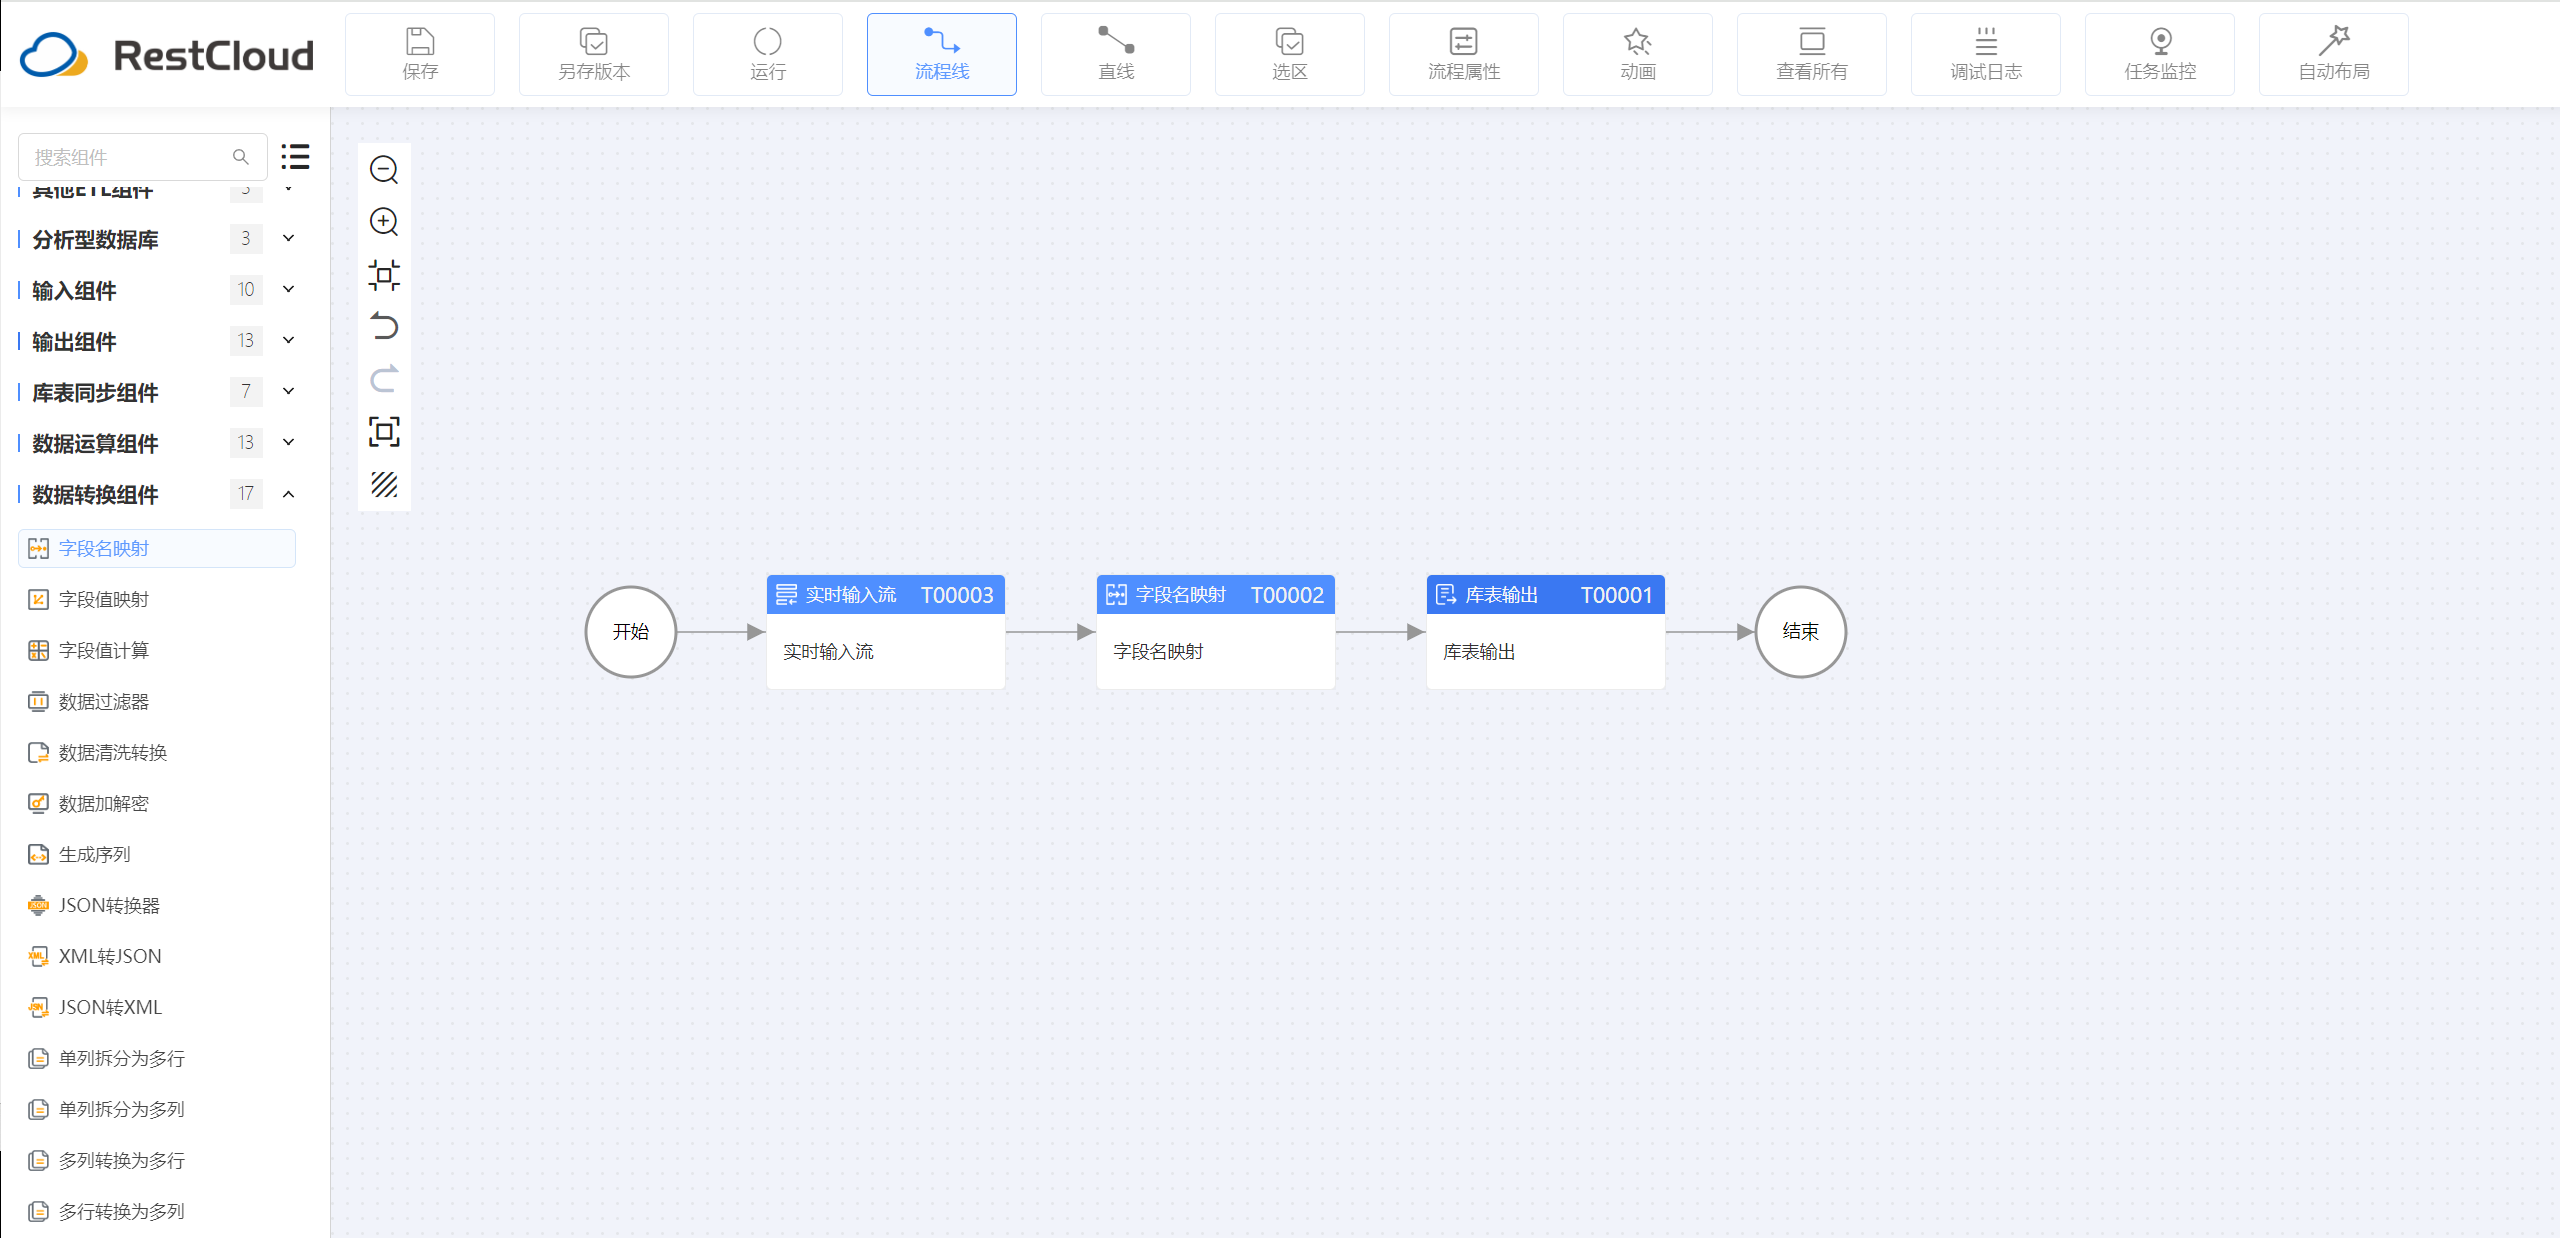Apply 自动布局 auto layout

coord(2334,55)
